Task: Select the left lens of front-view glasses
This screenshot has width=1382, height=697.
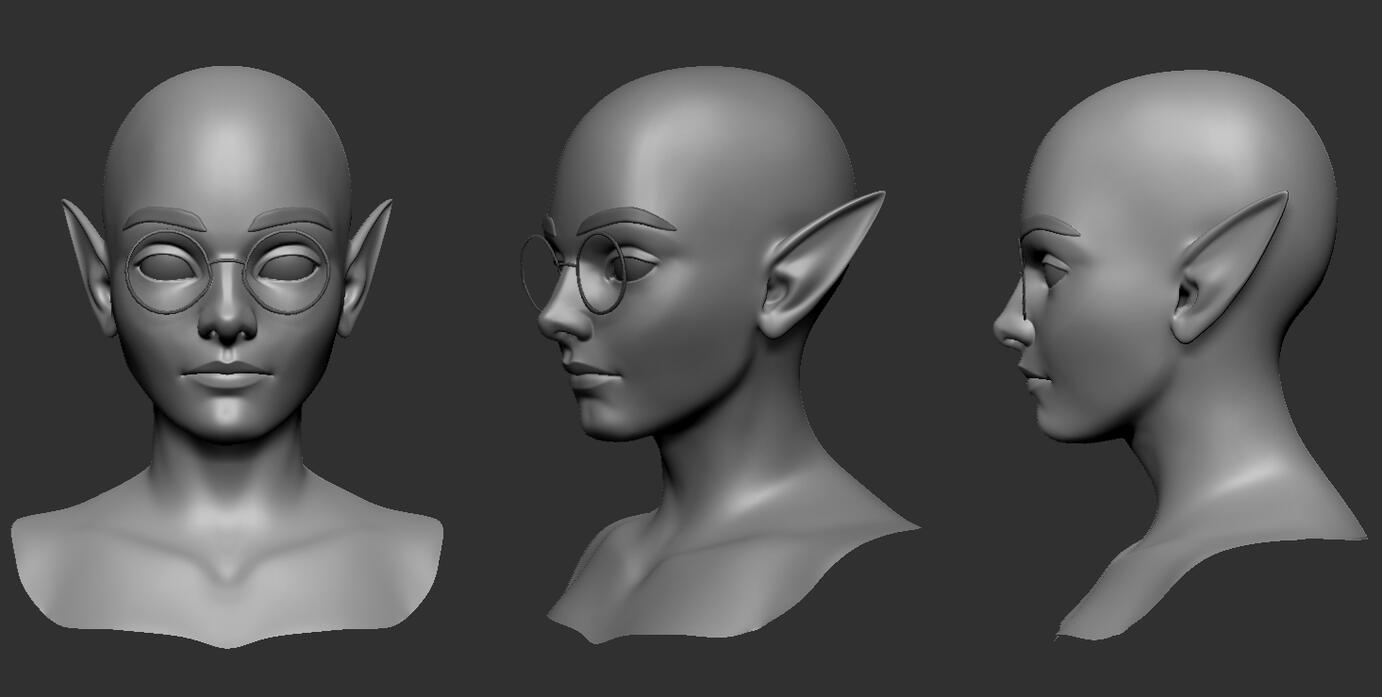Action: click(x=168, y=271)
